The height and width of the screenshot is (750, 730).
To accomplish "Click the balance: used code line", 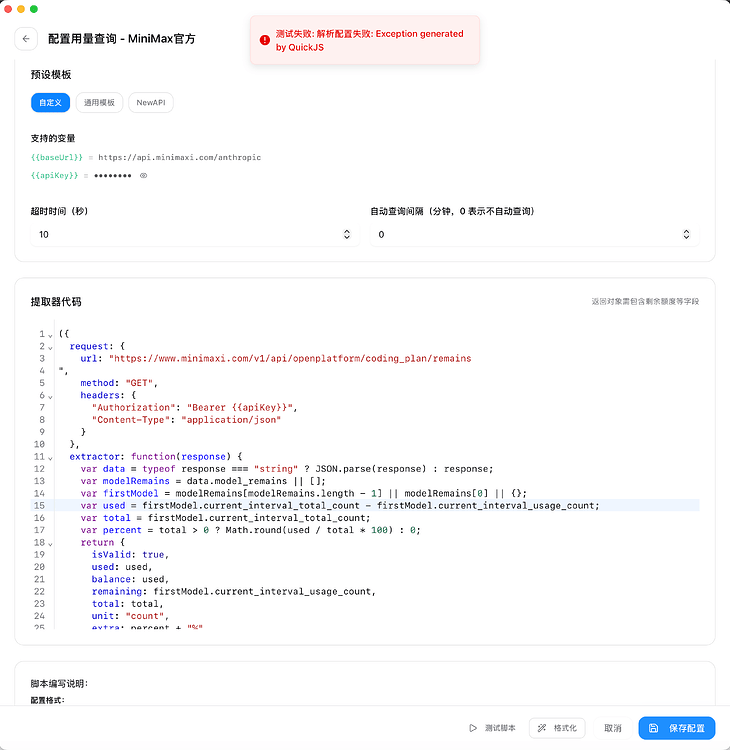I will tap(130, 579).
